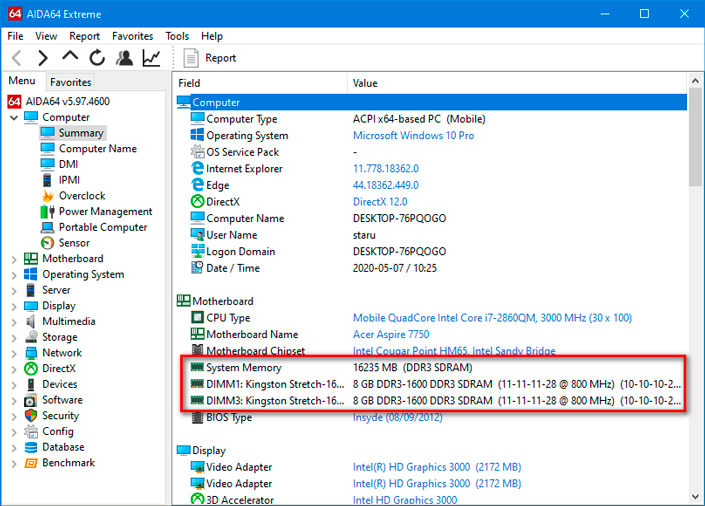Viewport: 705px width, 506px height.
Task: Open the DirectX 12.0 link
Action: (380, 202)
